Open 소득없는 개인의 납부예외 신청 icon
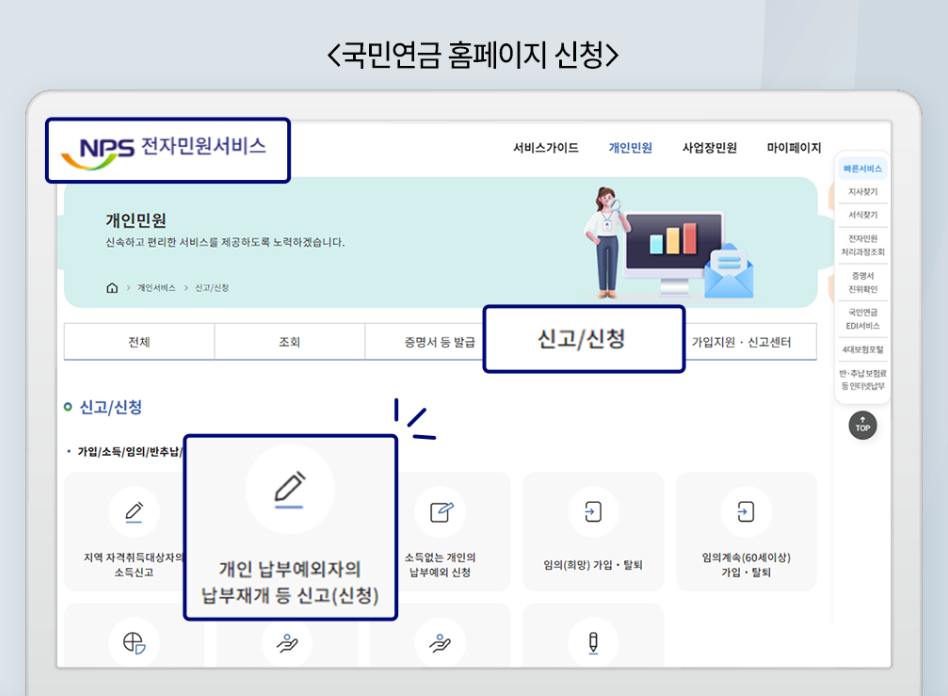 pos(440,512)
